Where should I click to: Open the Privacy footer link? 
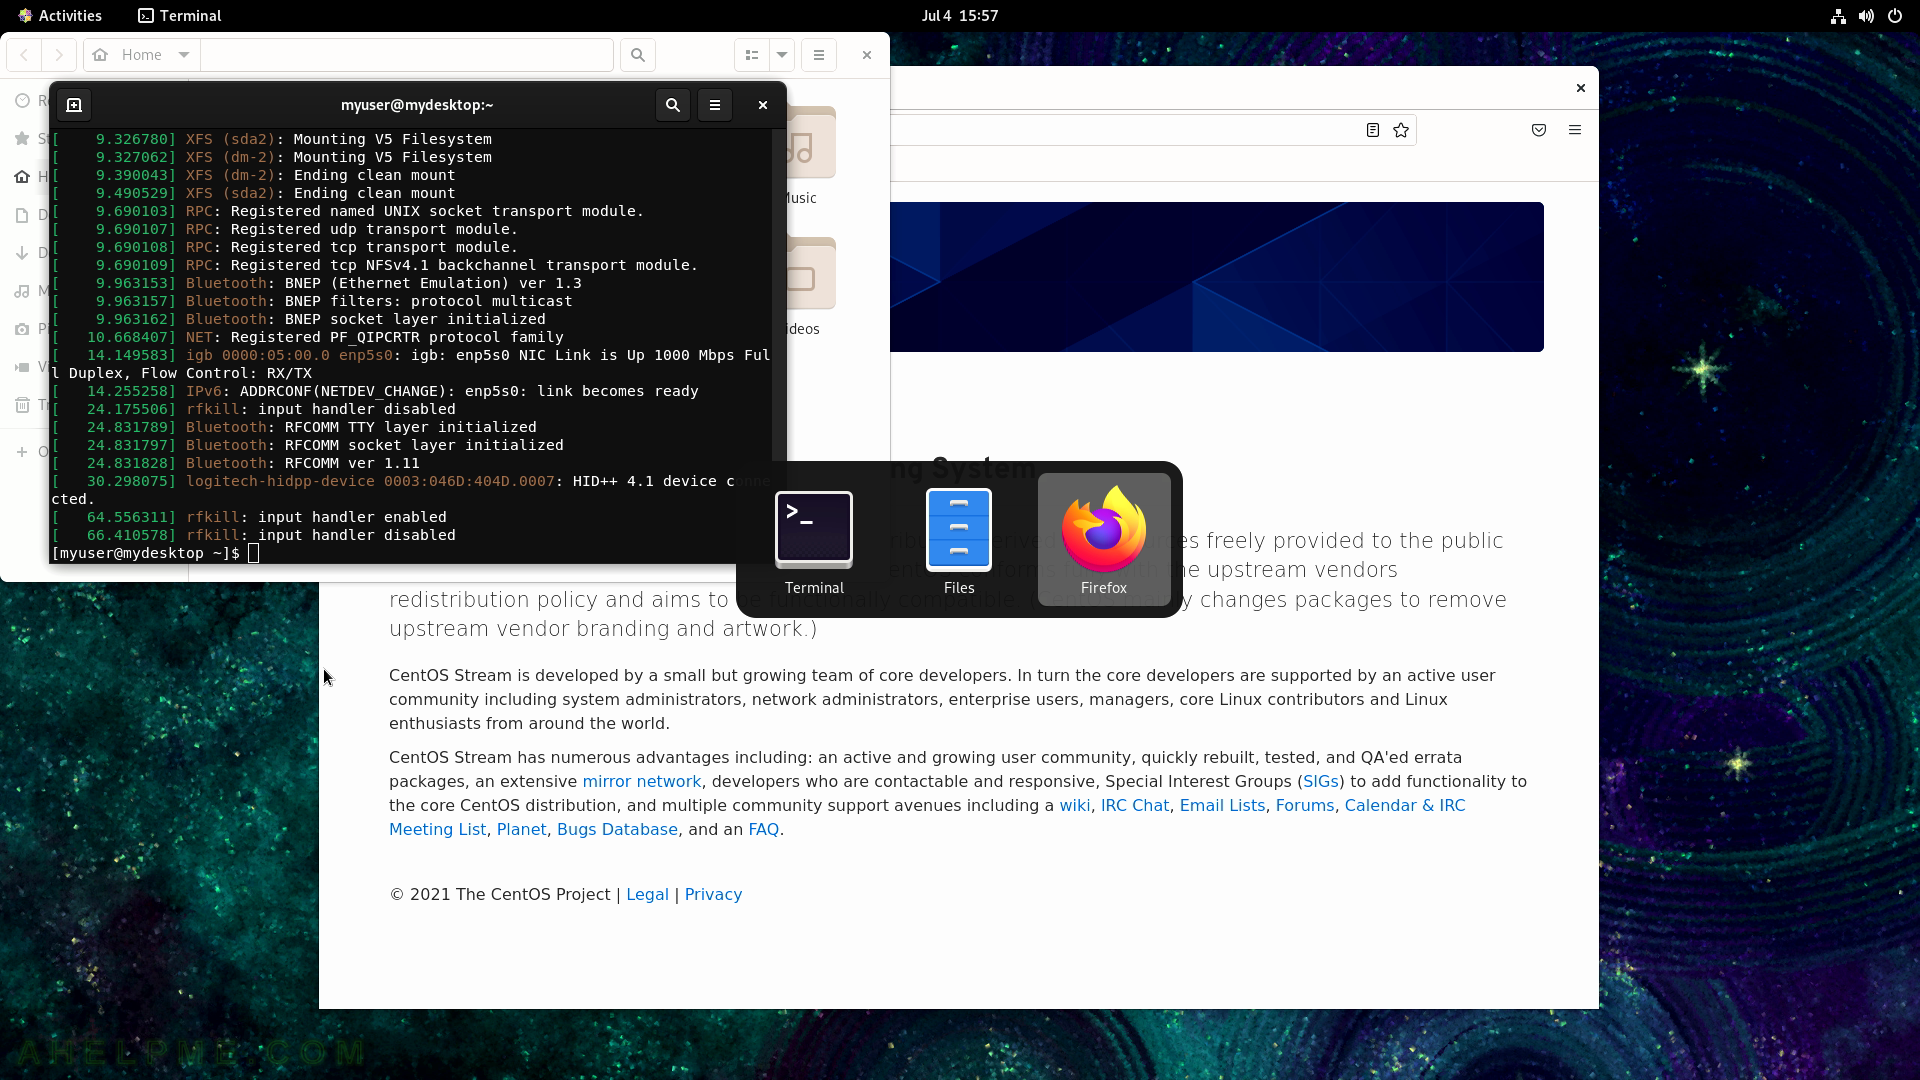713,895
